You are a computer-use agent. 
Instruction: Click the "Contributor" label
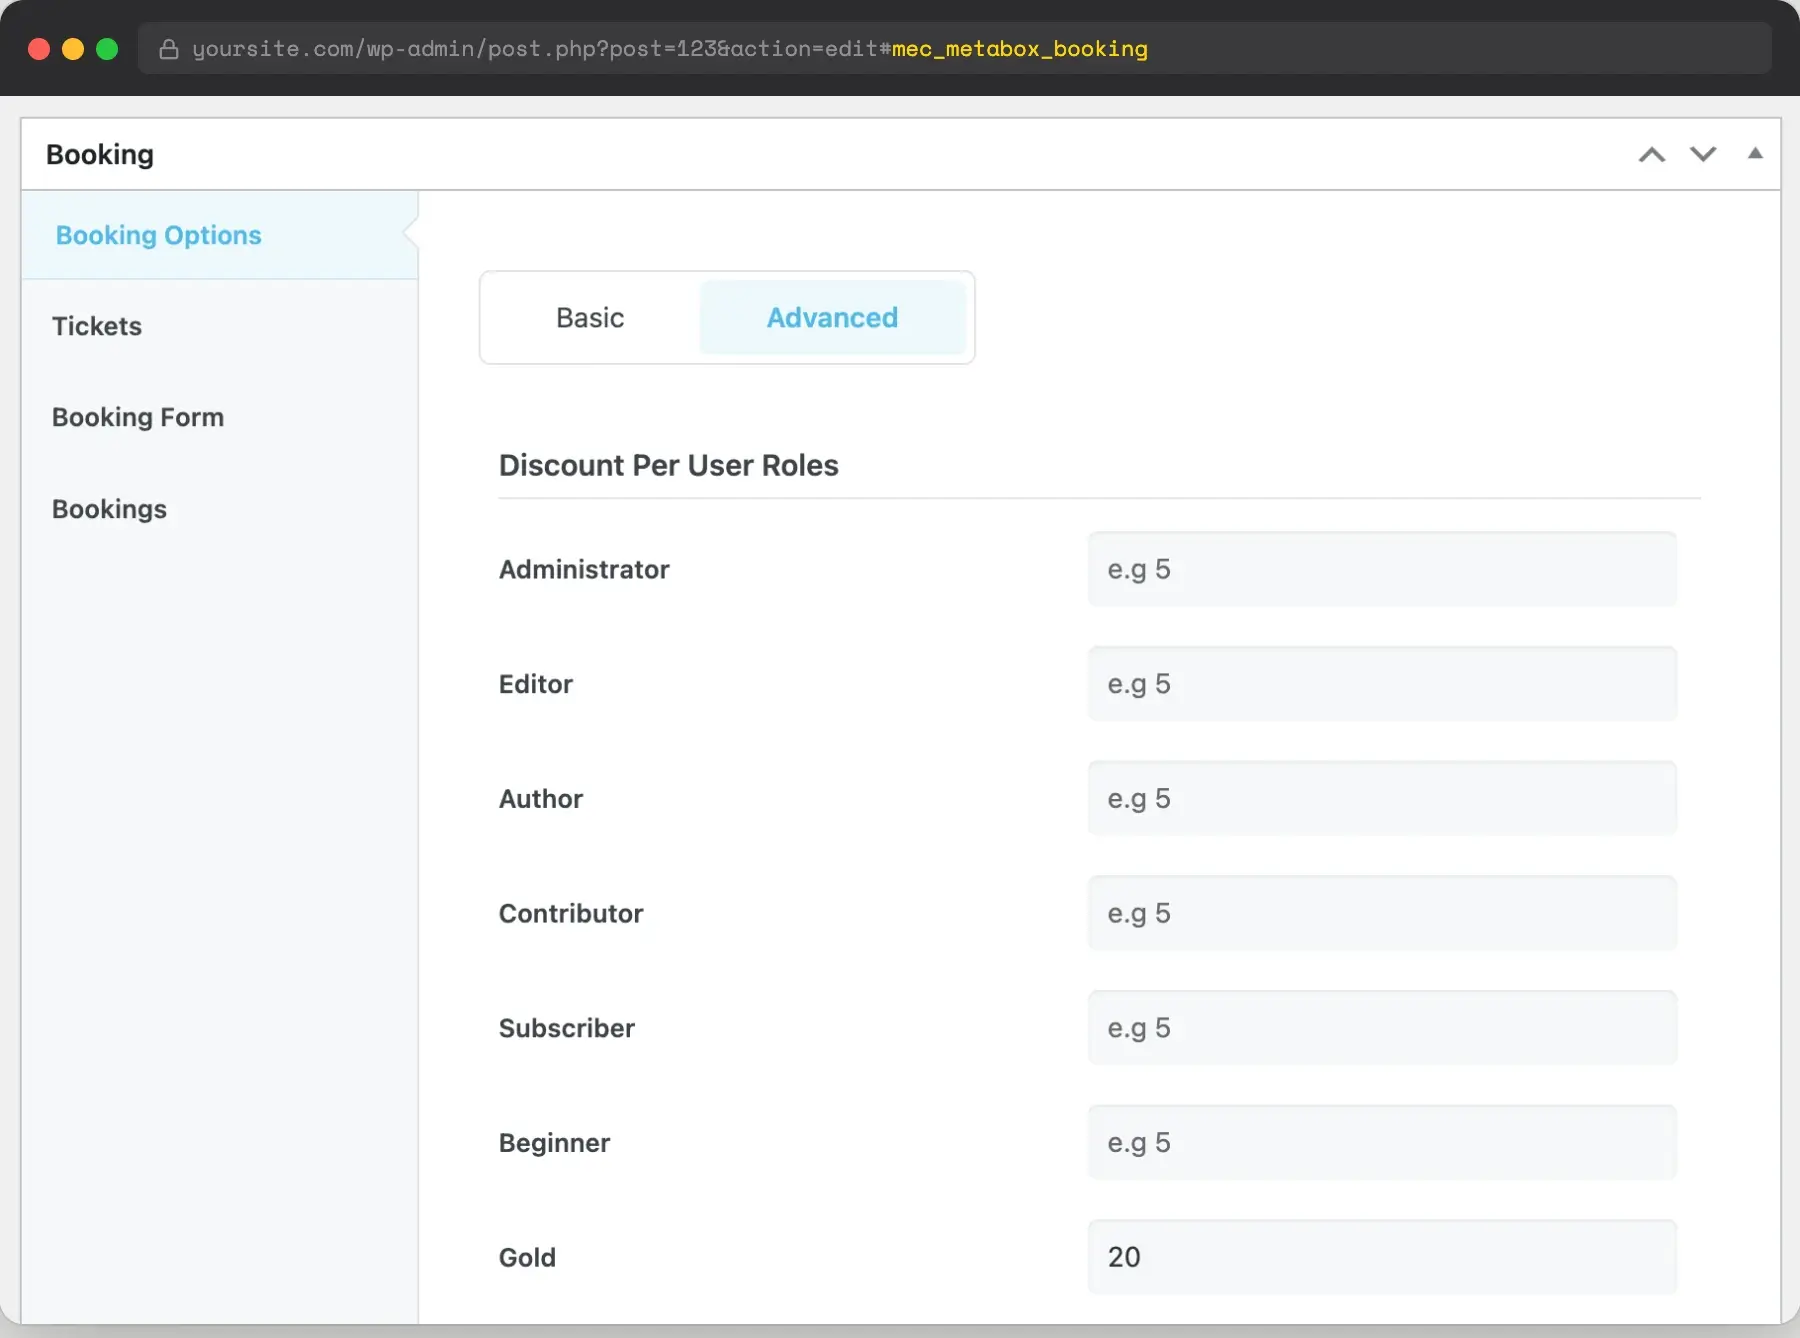pos(571,913)
